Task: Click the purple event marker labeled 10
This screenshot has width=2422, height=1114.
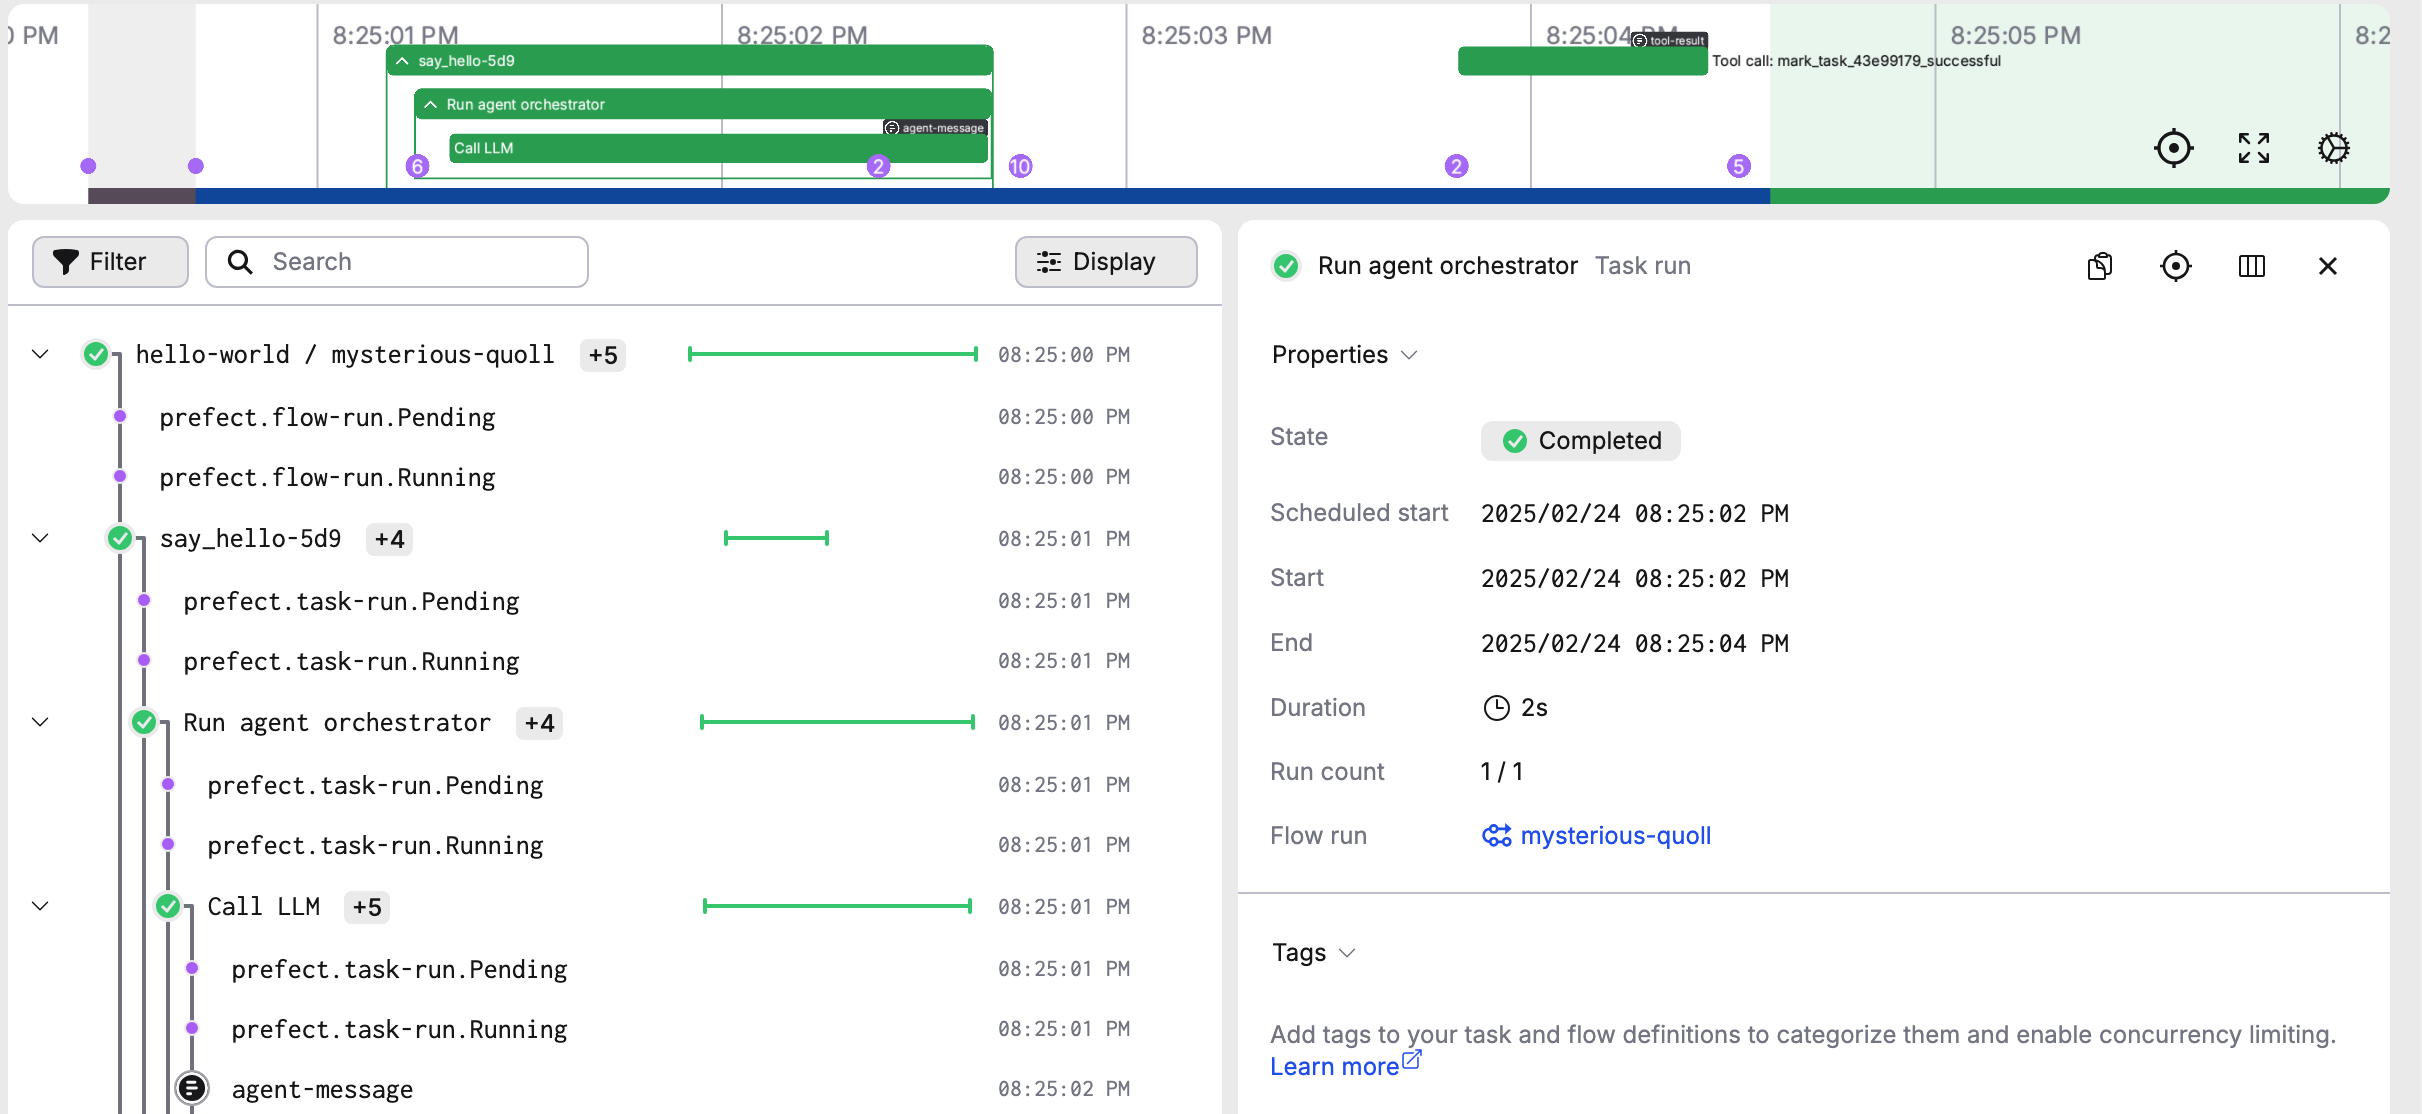Action: pos(1020,166)
